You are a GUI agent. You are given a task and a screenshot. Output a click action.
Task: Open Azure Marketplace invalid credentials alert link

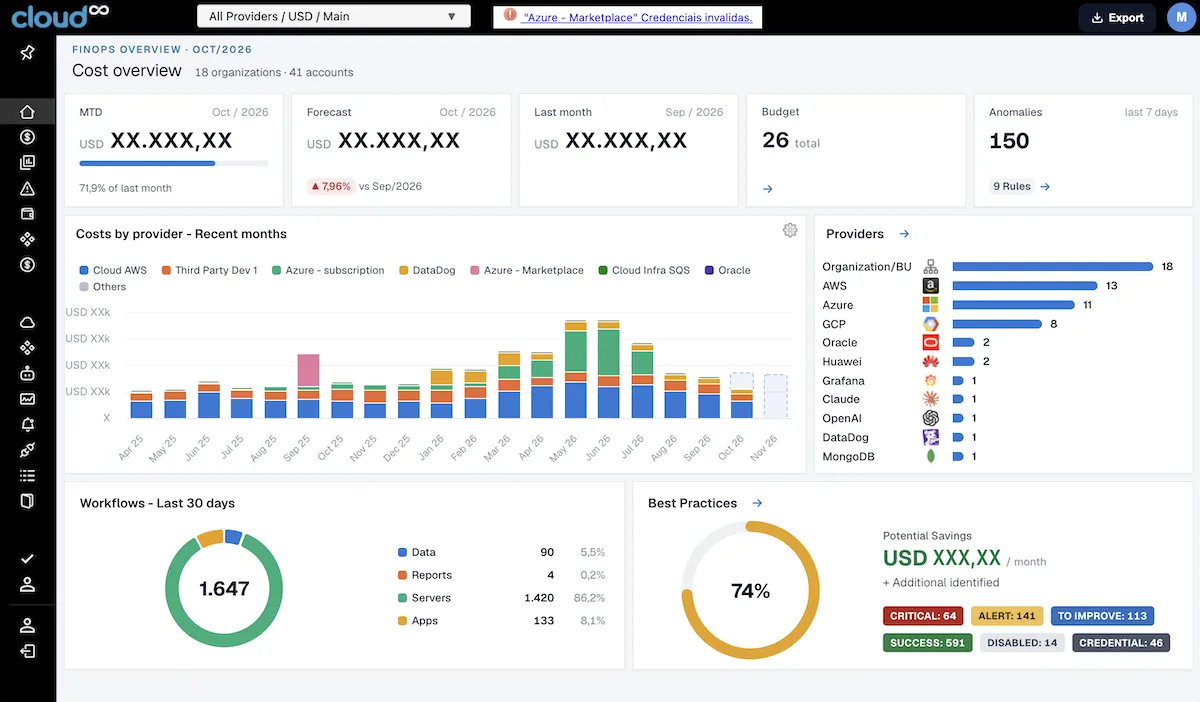pos(637,17)
